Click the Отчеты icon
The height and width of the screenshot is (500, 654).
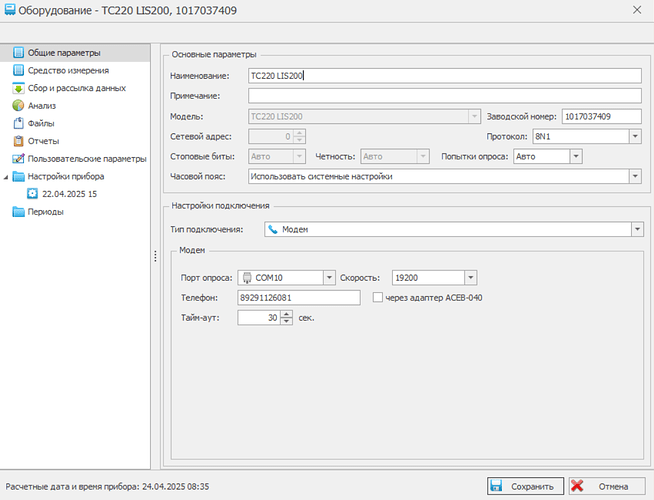coord(18,141)
